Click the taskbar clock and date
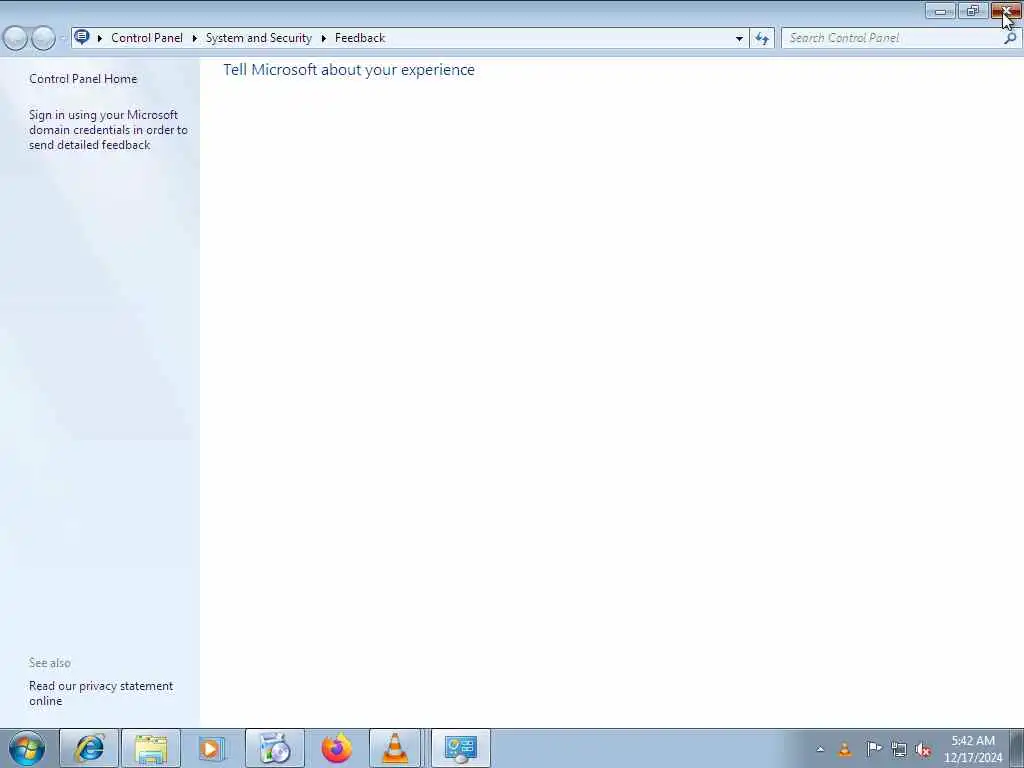The height and width of the screenshot is (768, 1024). pos(972,748)
